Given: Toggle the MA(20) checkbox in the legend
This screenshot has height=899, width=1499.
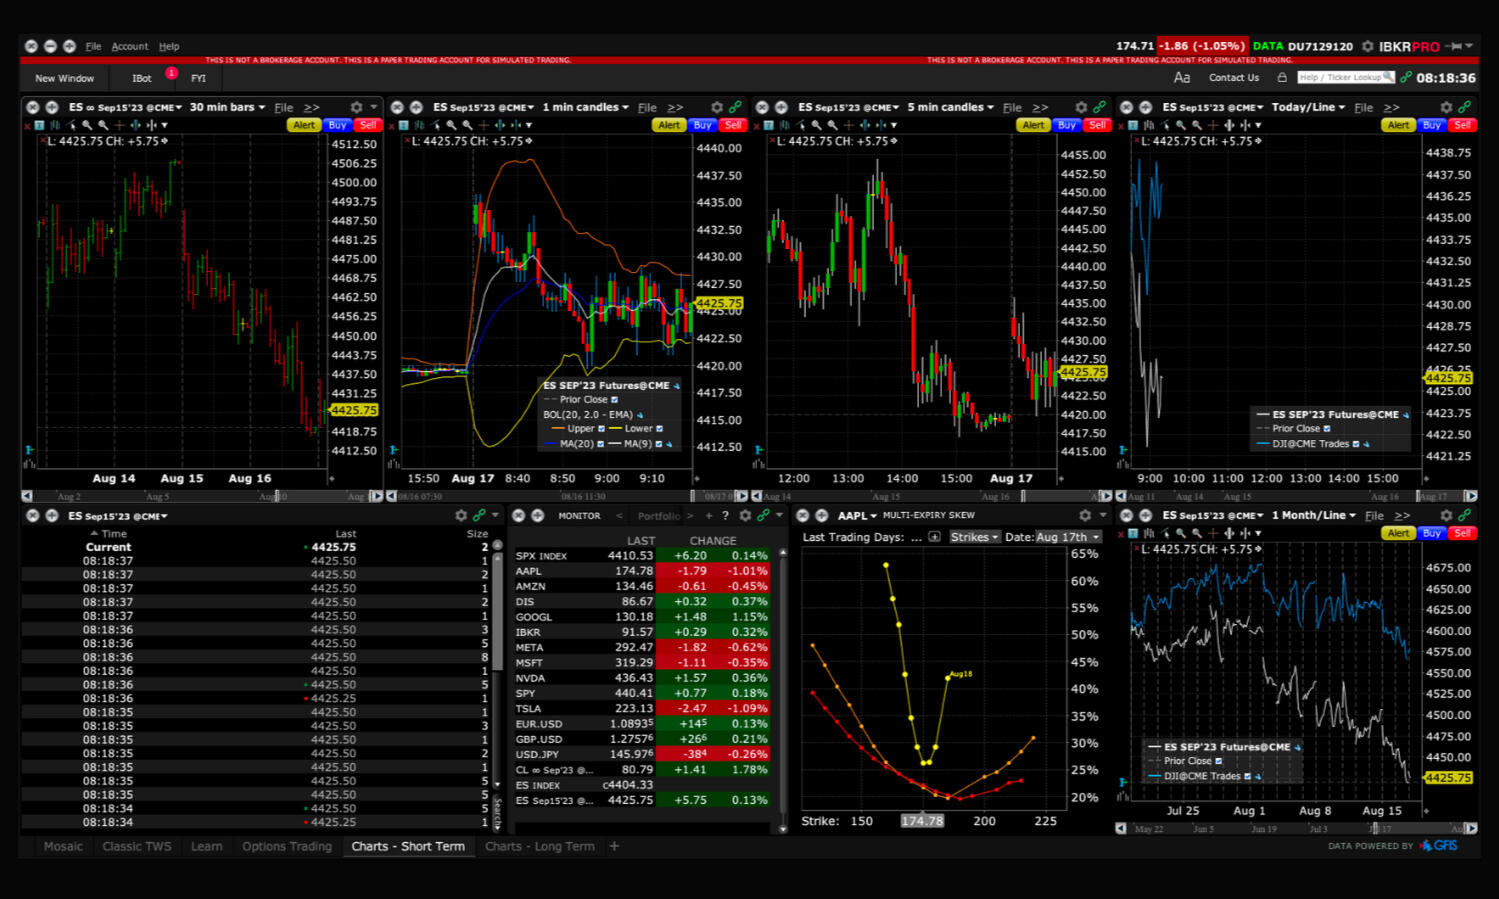Looking at the screenshot, I should [x=600, y=444].
